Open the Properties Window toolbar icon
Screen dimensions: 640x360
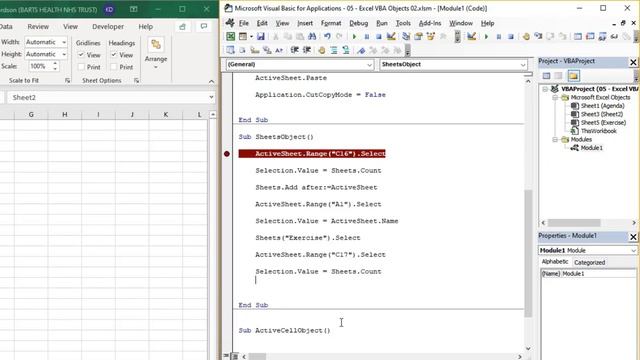click(418, 36)
